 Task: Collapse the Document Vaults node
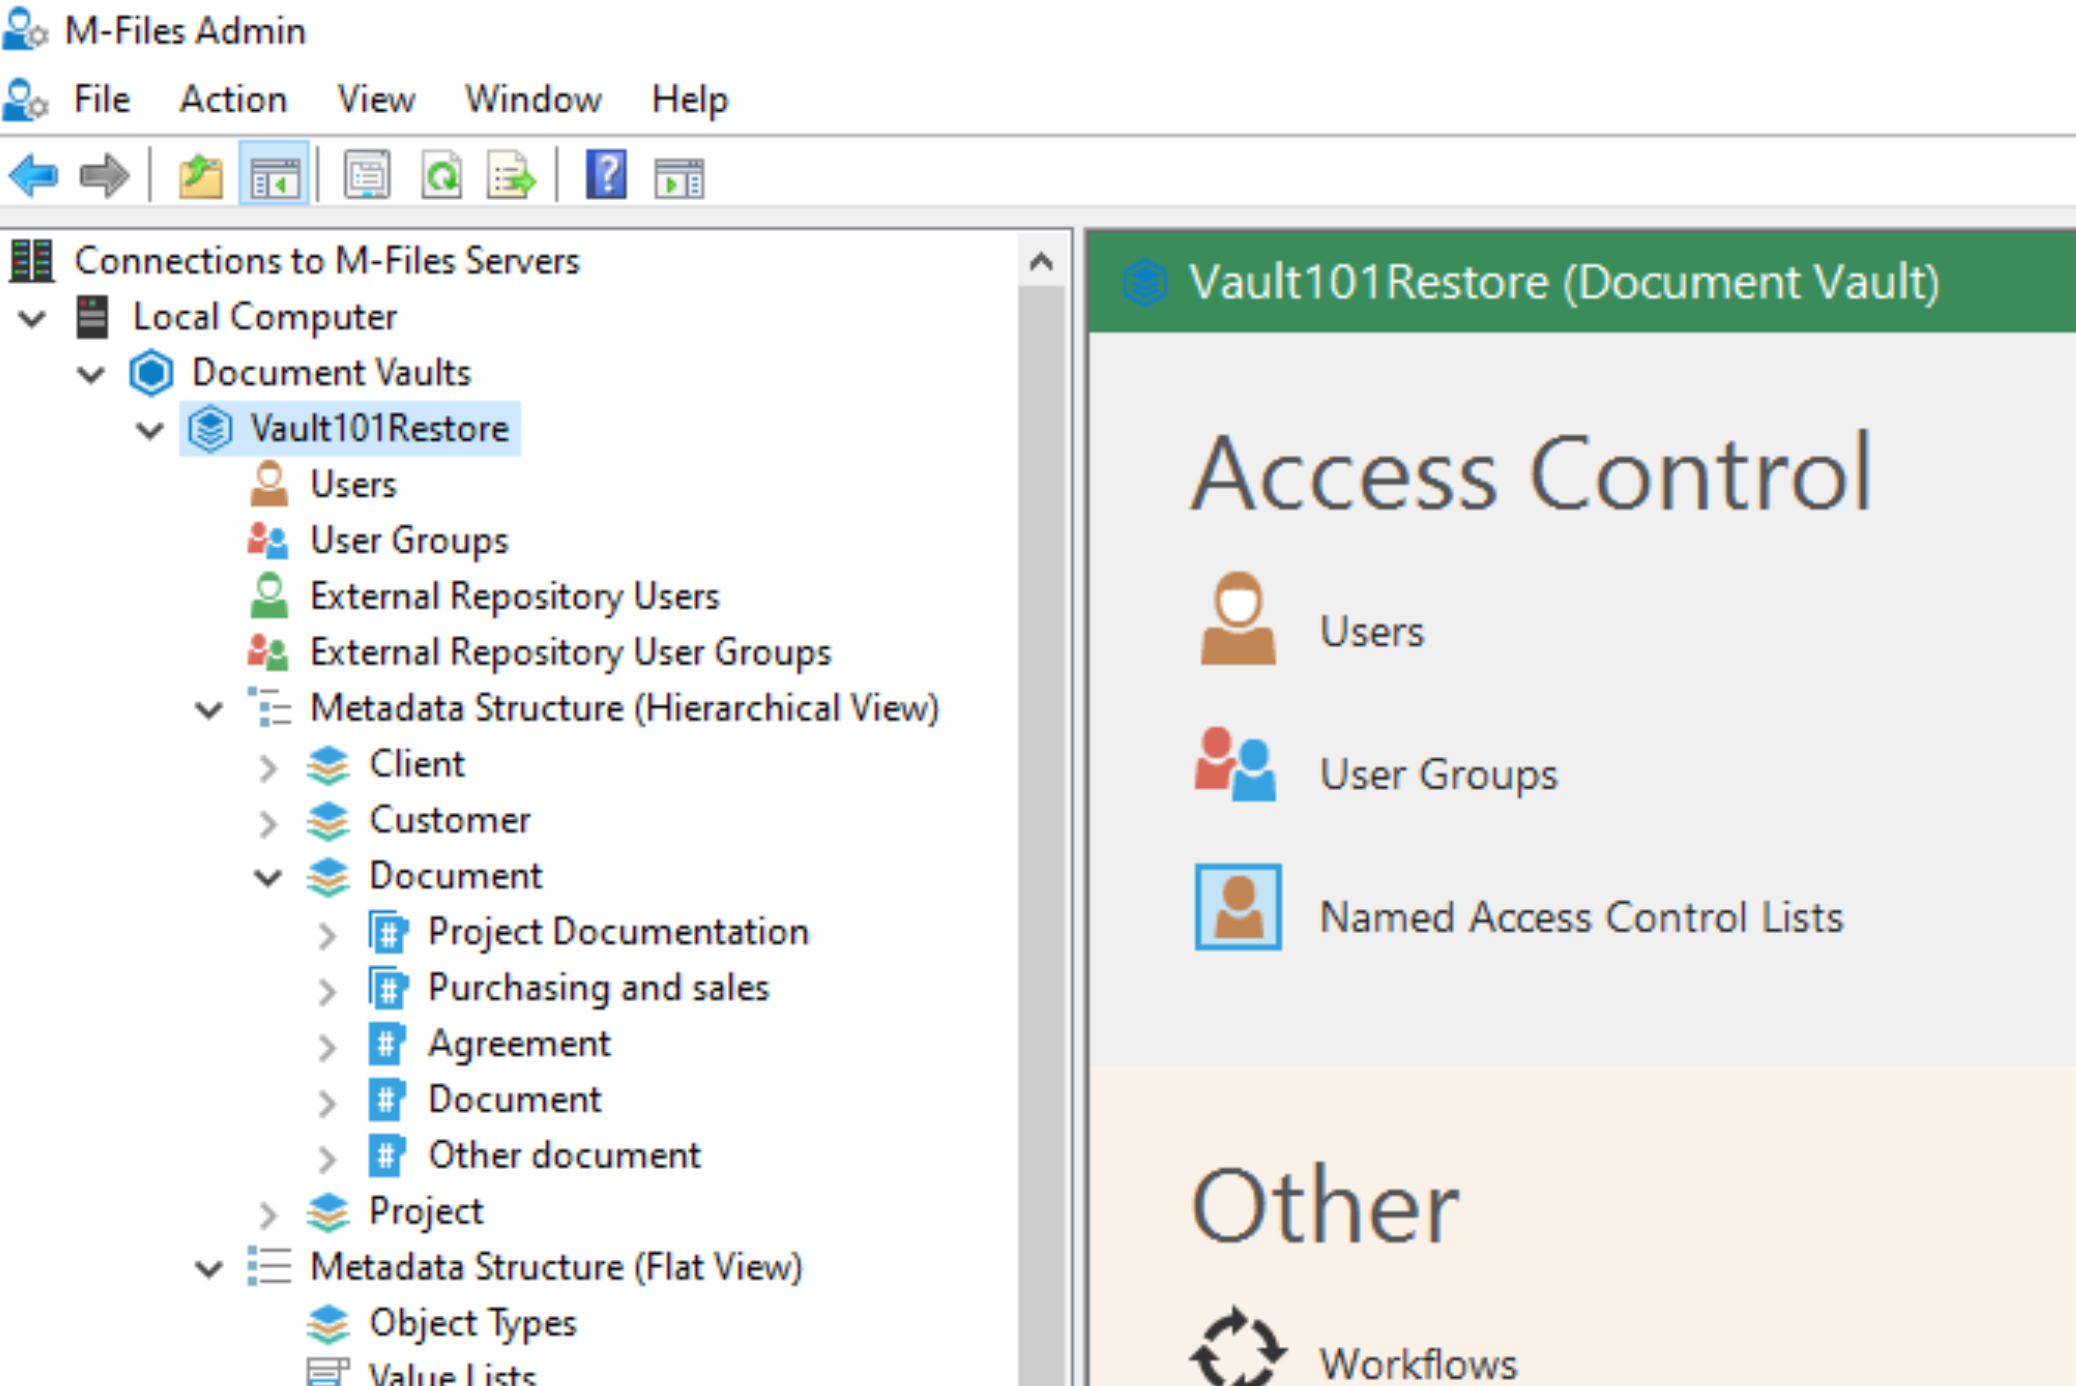pyautogui.click(x=91, y=374)
